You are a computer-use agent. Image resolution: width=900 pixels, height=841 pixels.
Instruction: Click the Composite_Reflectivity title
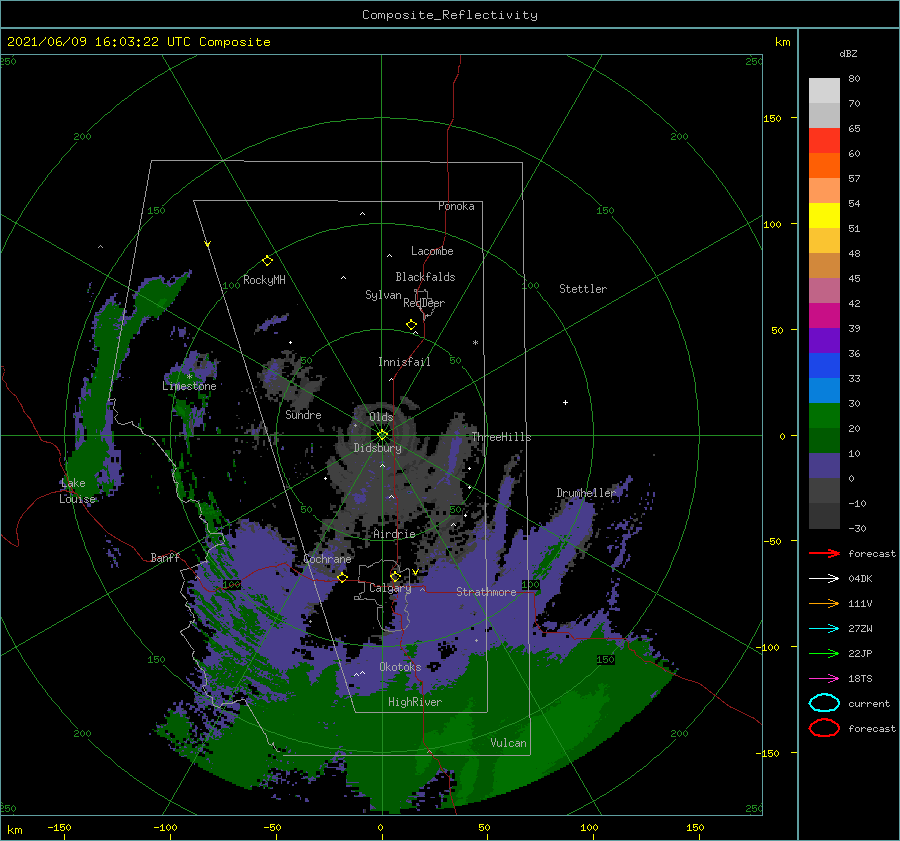point(450,15)
